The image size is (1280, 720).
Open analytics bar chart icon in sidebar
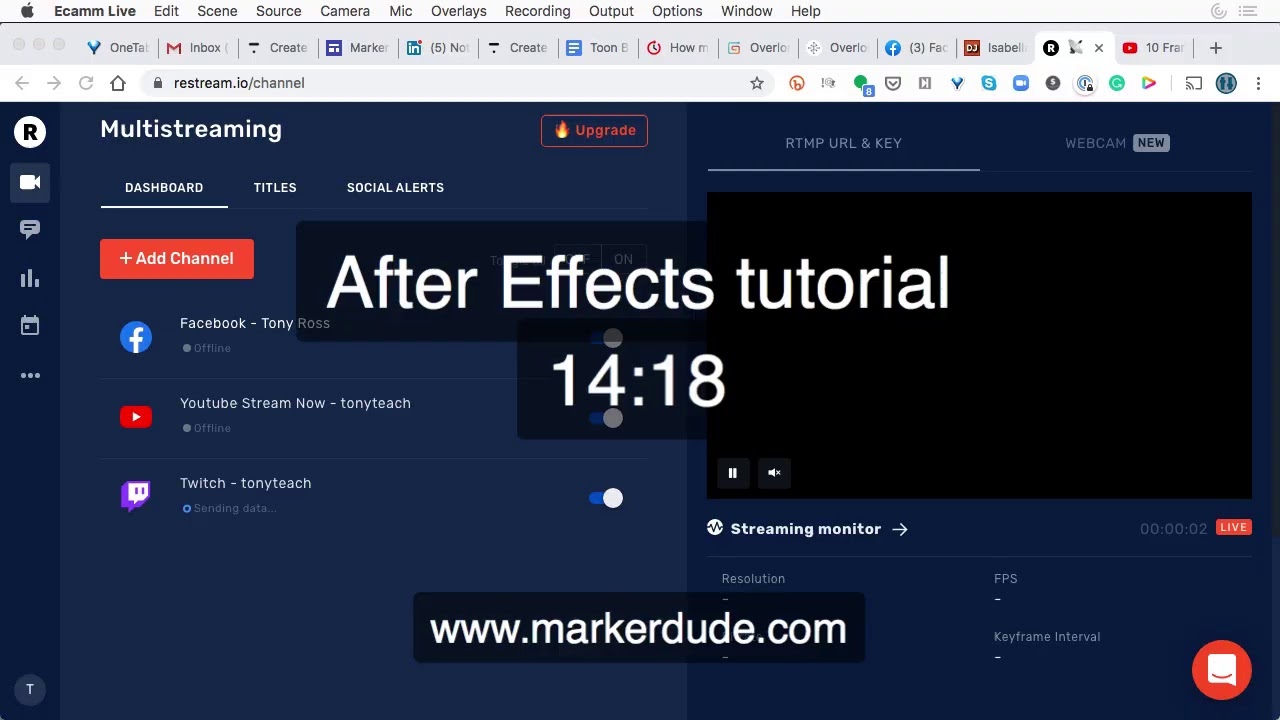30,278
